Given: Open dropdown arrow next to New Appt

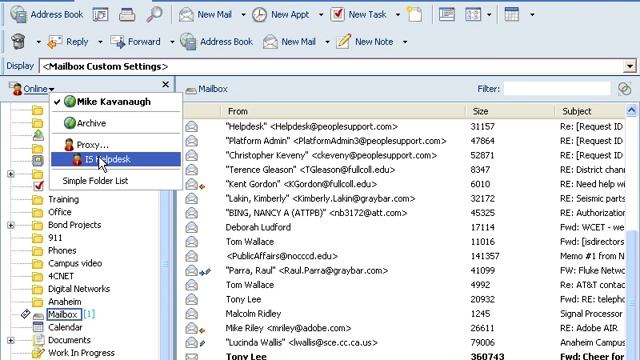Looking at the screenshot, I should tap(321, 15).
